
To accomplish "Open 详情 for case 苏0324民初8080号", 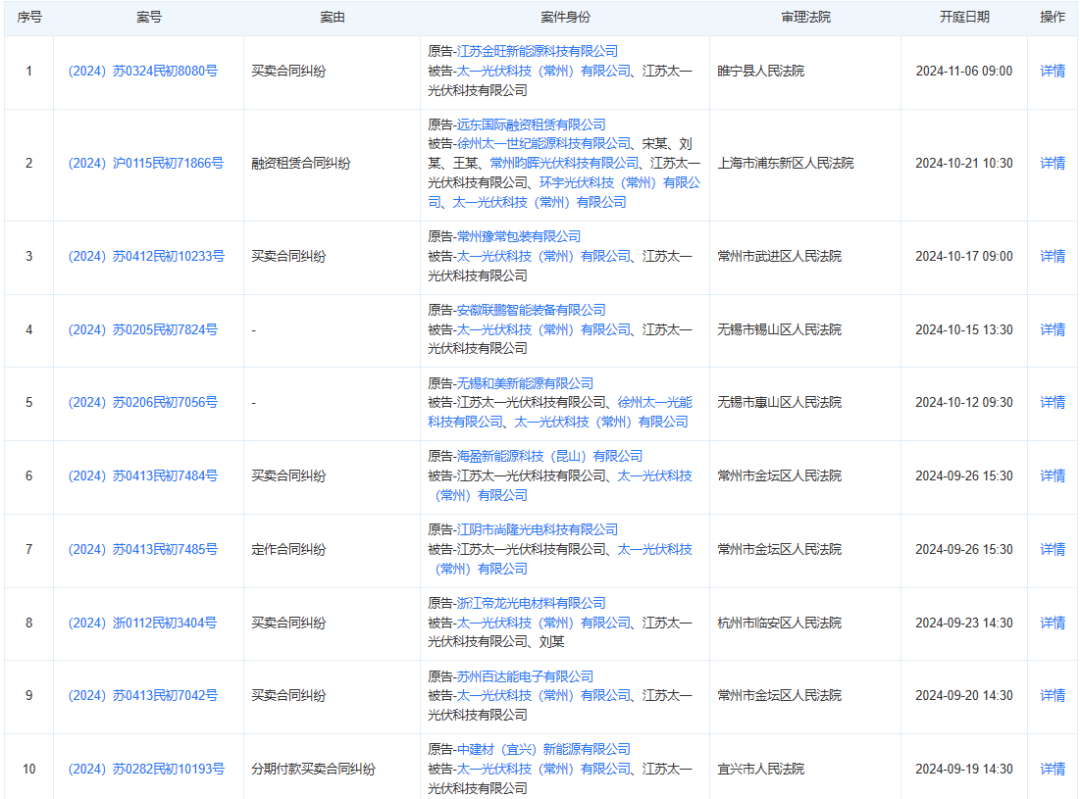I will (1052, 71).
